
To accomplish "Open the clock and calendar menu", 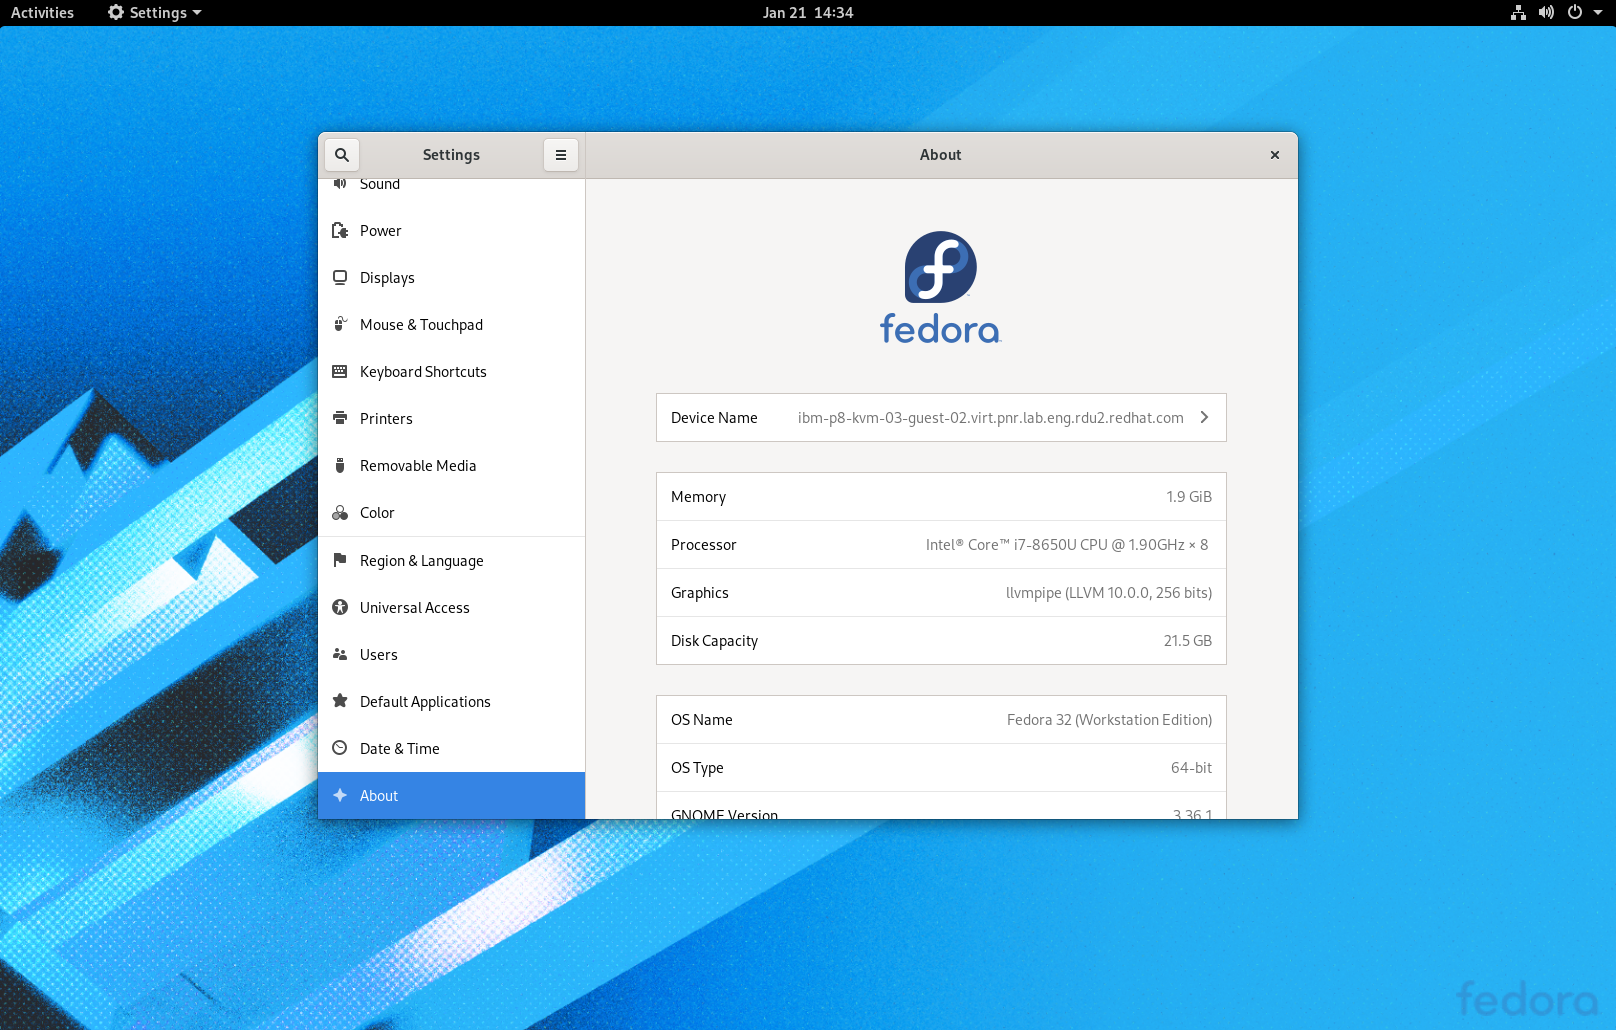I will point(808,13).
